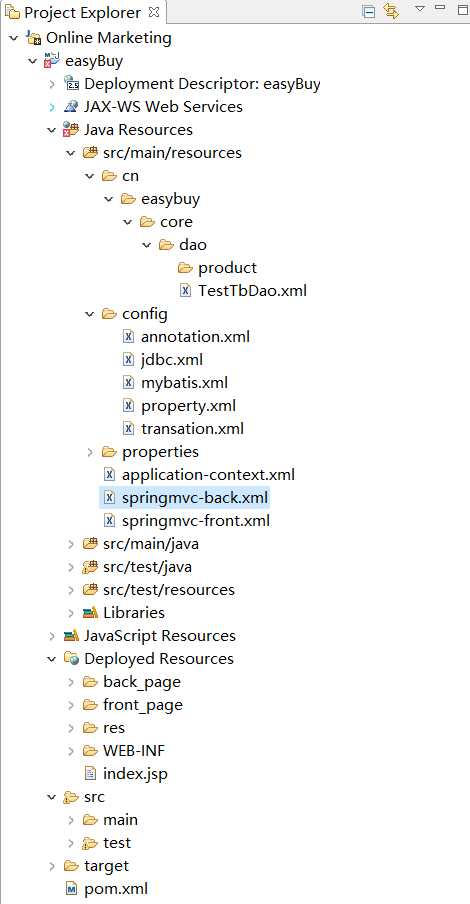Click the src/main/resources package icon

[91, 153]
